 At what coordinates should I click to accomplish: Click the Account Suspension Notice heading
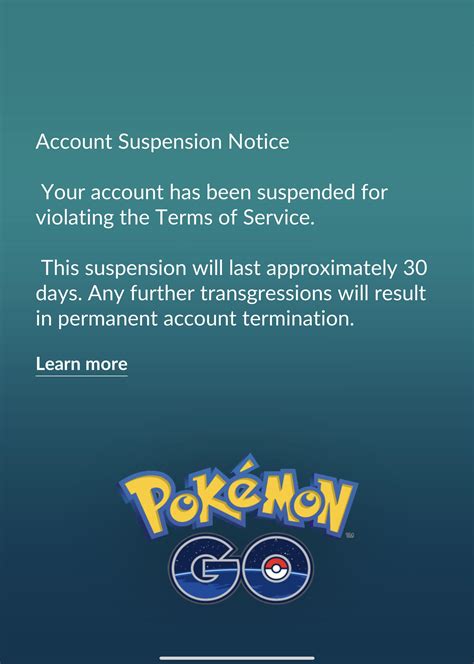[163, 141]
